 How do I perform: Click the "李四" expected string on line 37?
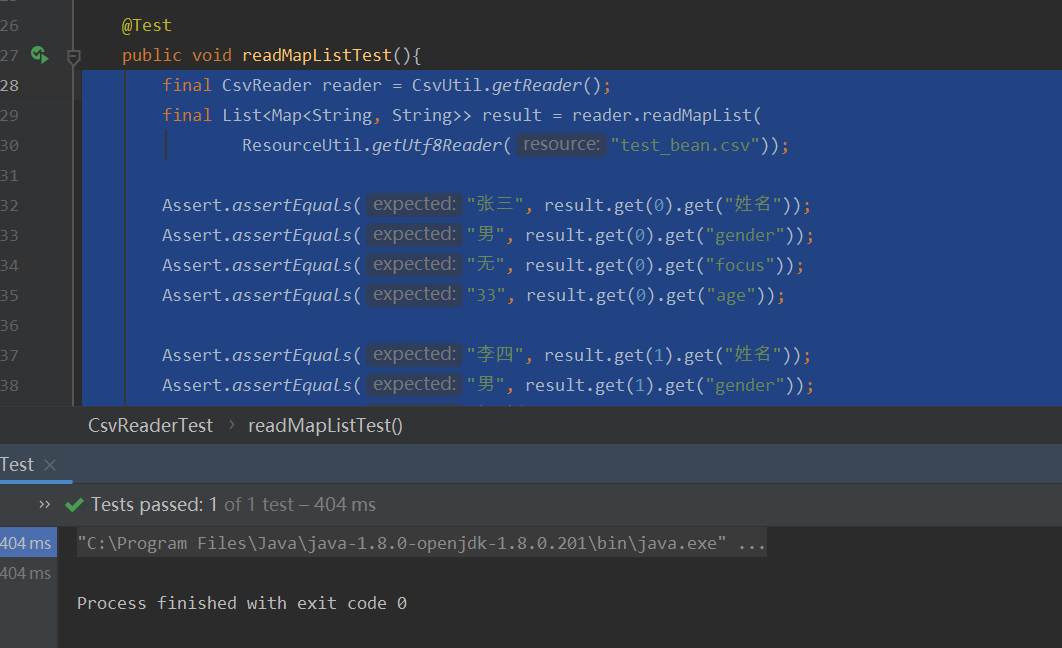click(x=494, y=355)
